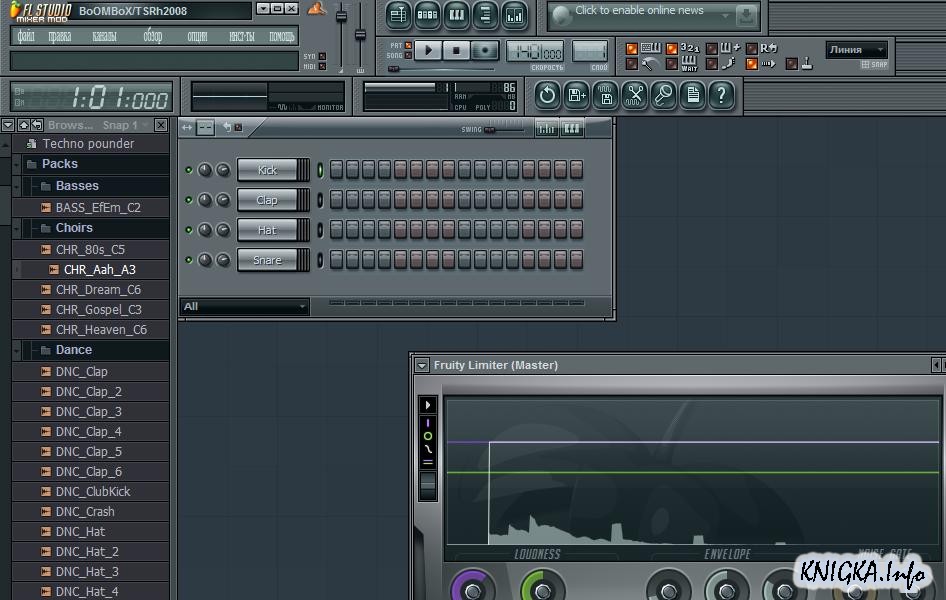The height and width of the screenshot is (600, 946).
Task: Toggle the metronome switch
Action: pyautogui.click(x=632, y=64)
